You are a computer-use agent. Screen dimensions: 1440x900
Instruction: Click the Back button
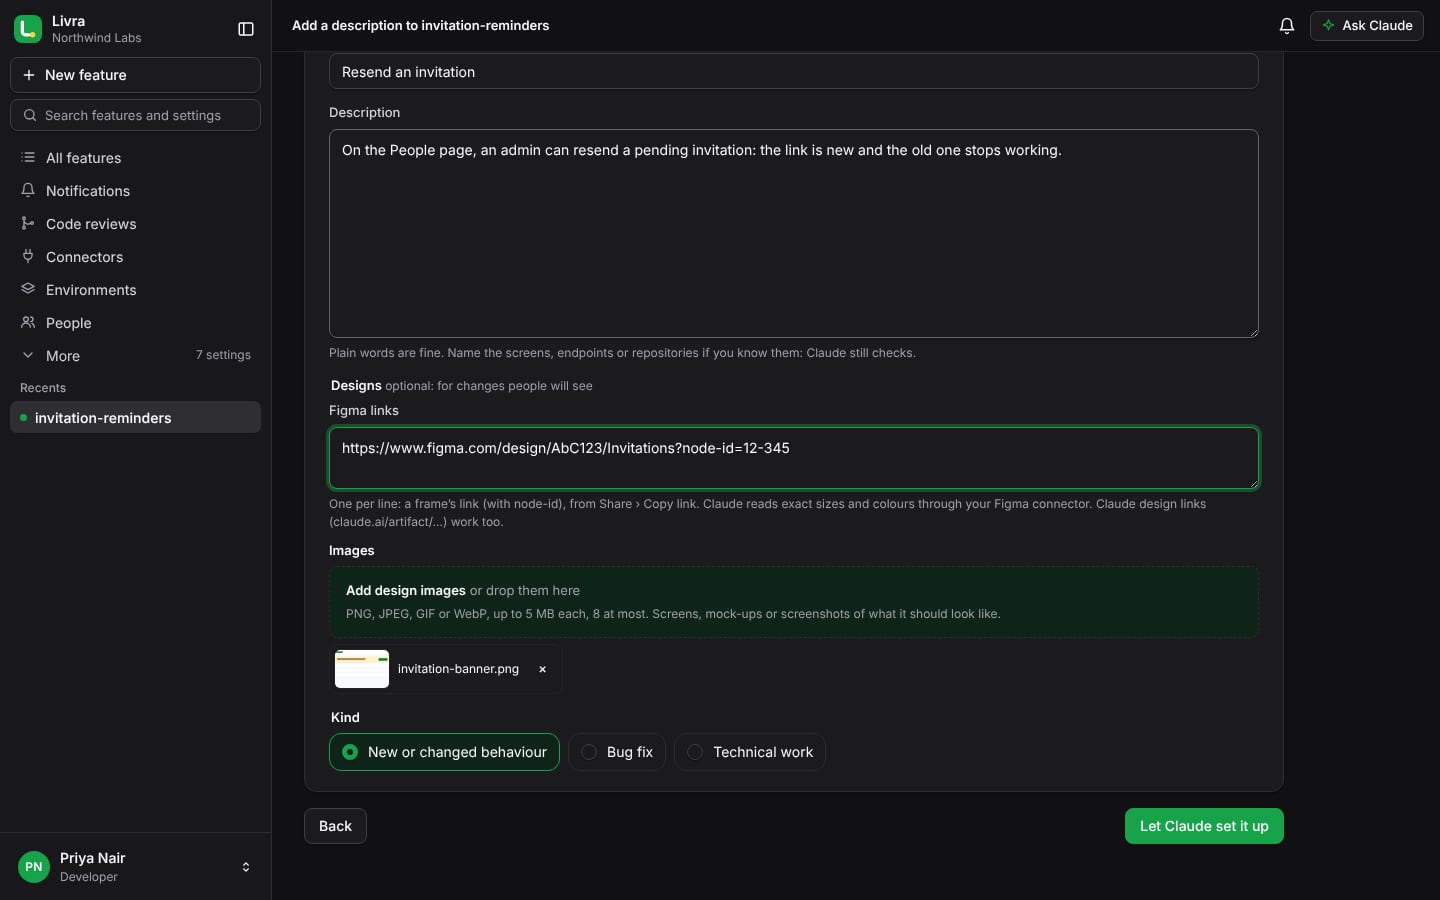[335, 826]
